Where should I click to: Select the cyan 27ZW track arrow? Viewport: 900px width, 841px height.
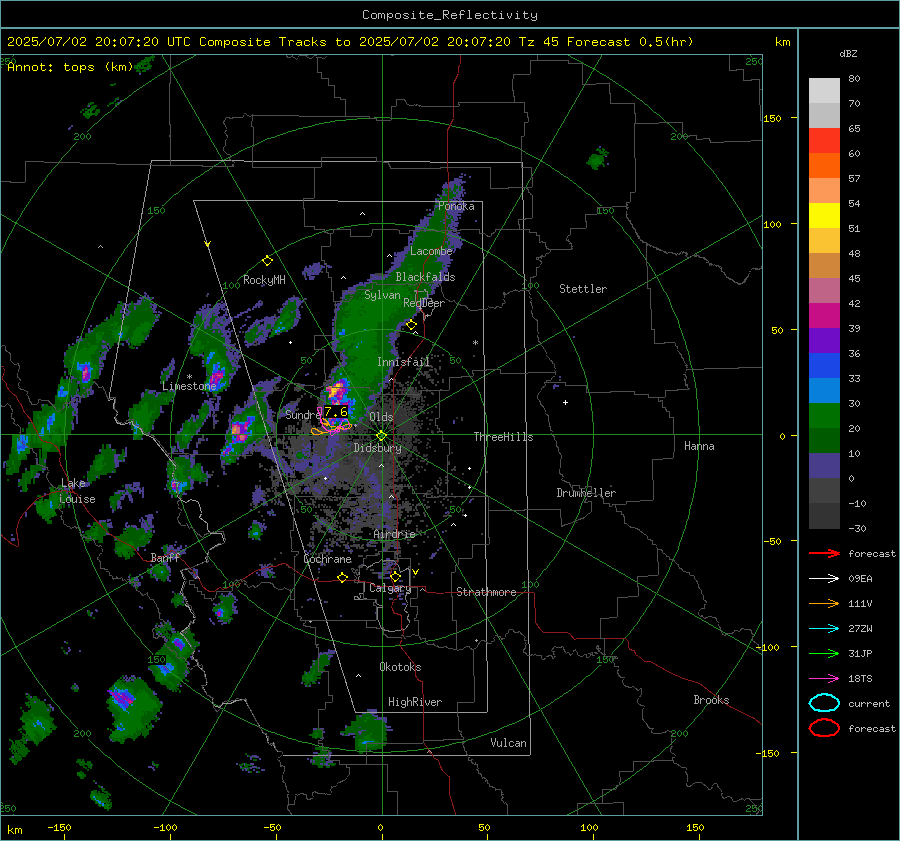(824, 629)
